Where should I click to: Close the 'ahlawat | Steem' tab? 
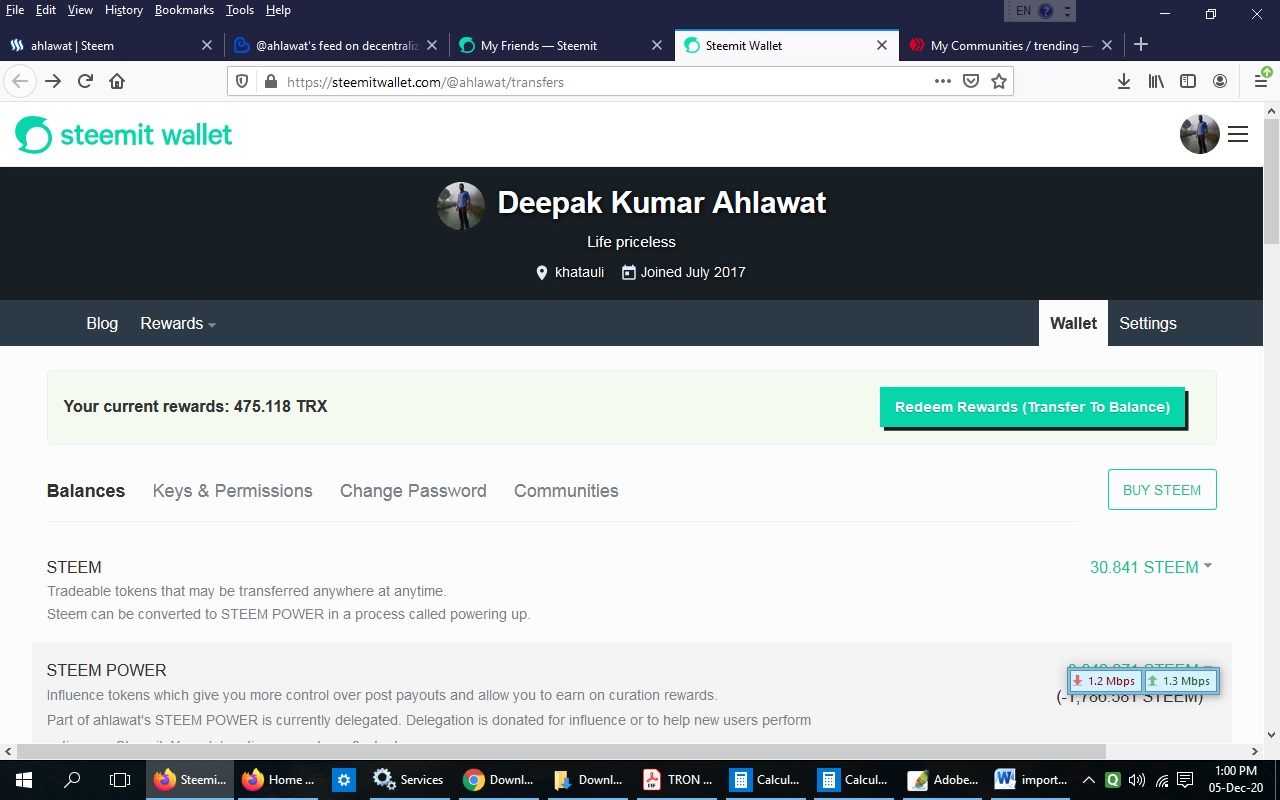pyautogui.click(x=207, y=45)
